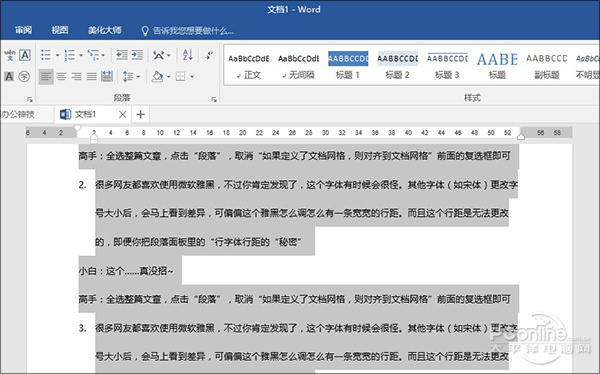Apply the 标题 3 style

447,64
